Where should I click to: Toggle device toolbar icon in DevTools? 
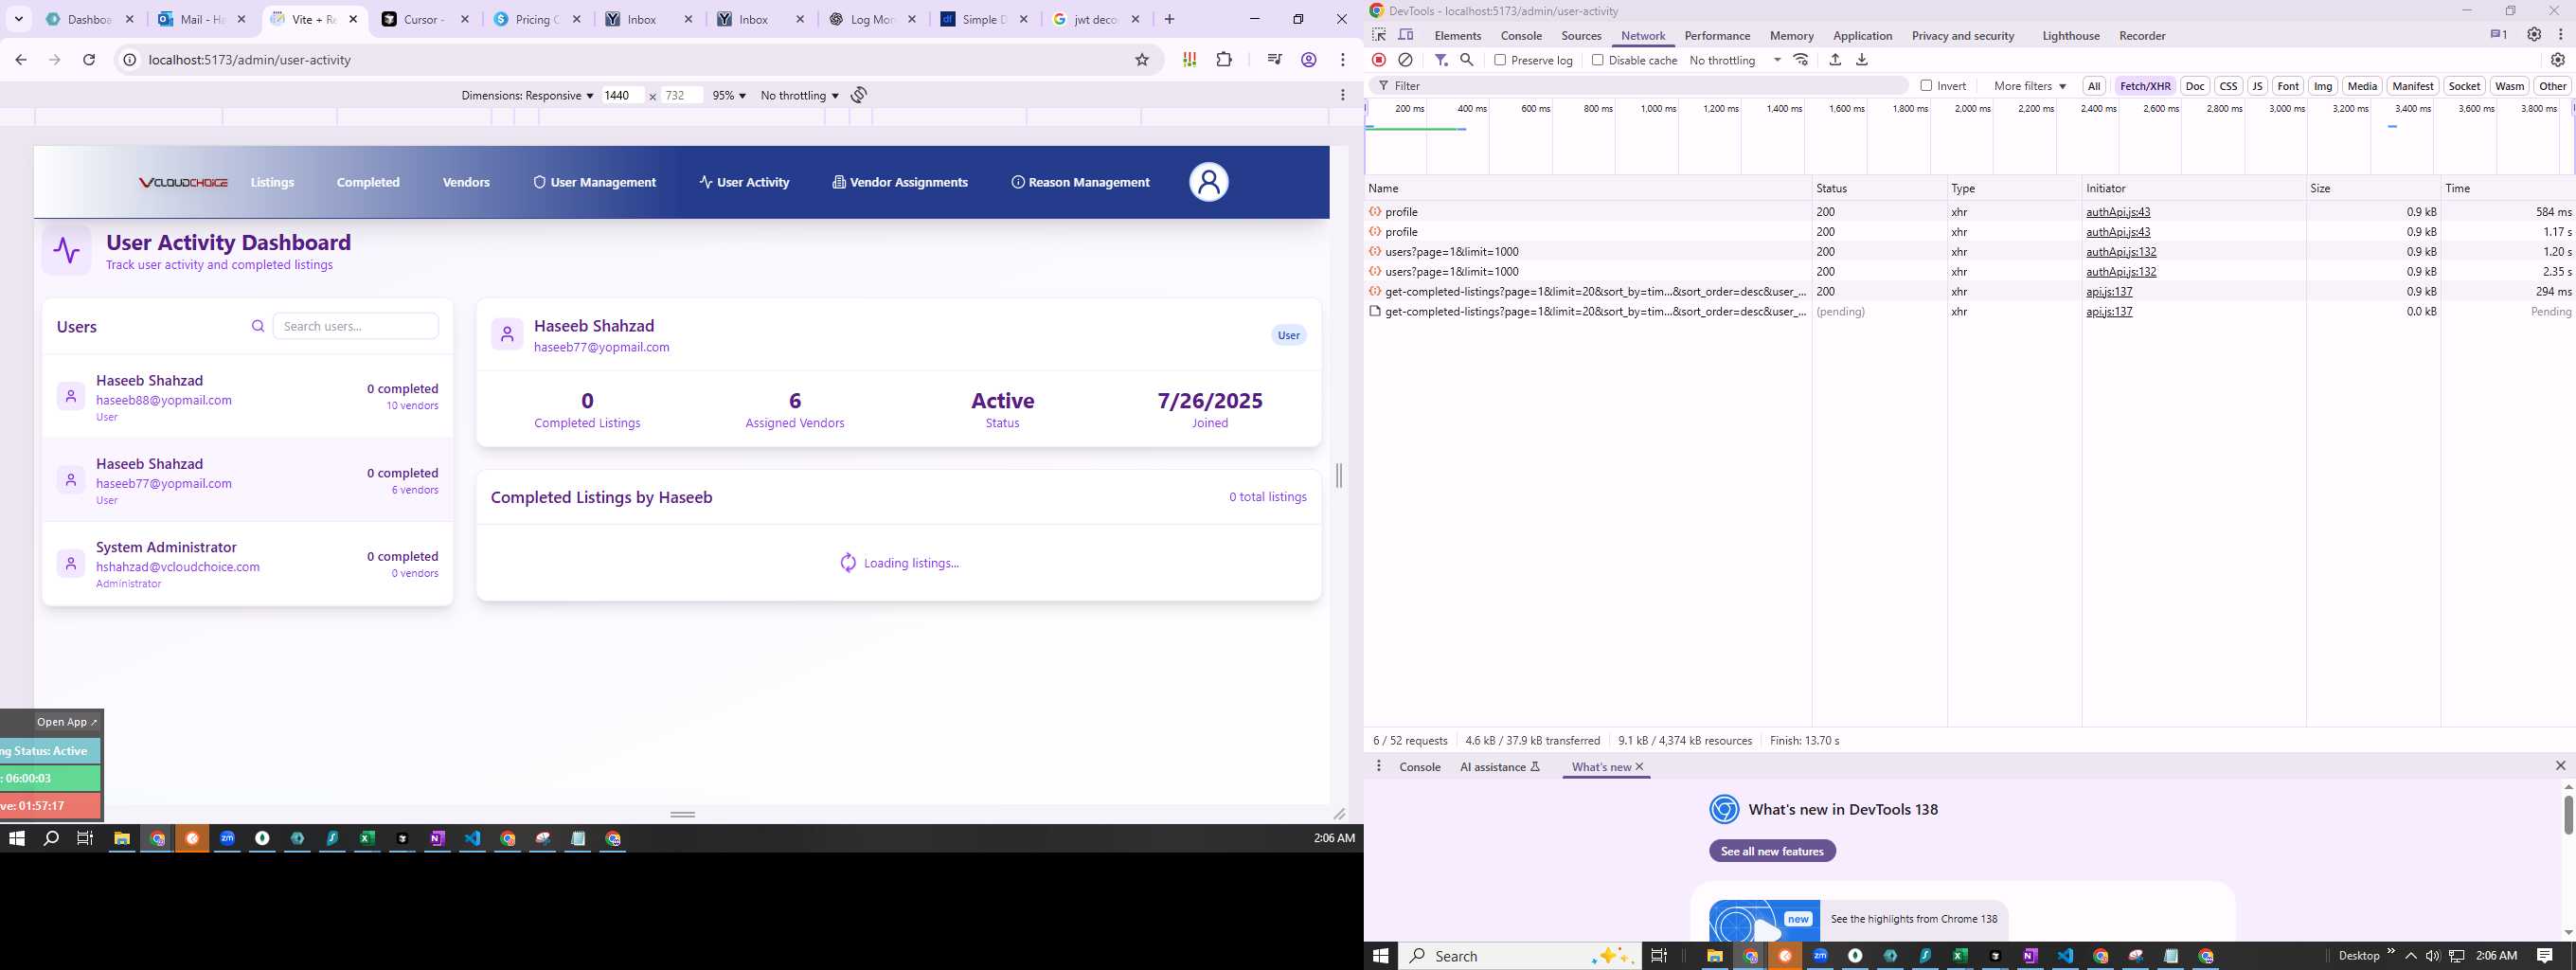click(1406, 35)
